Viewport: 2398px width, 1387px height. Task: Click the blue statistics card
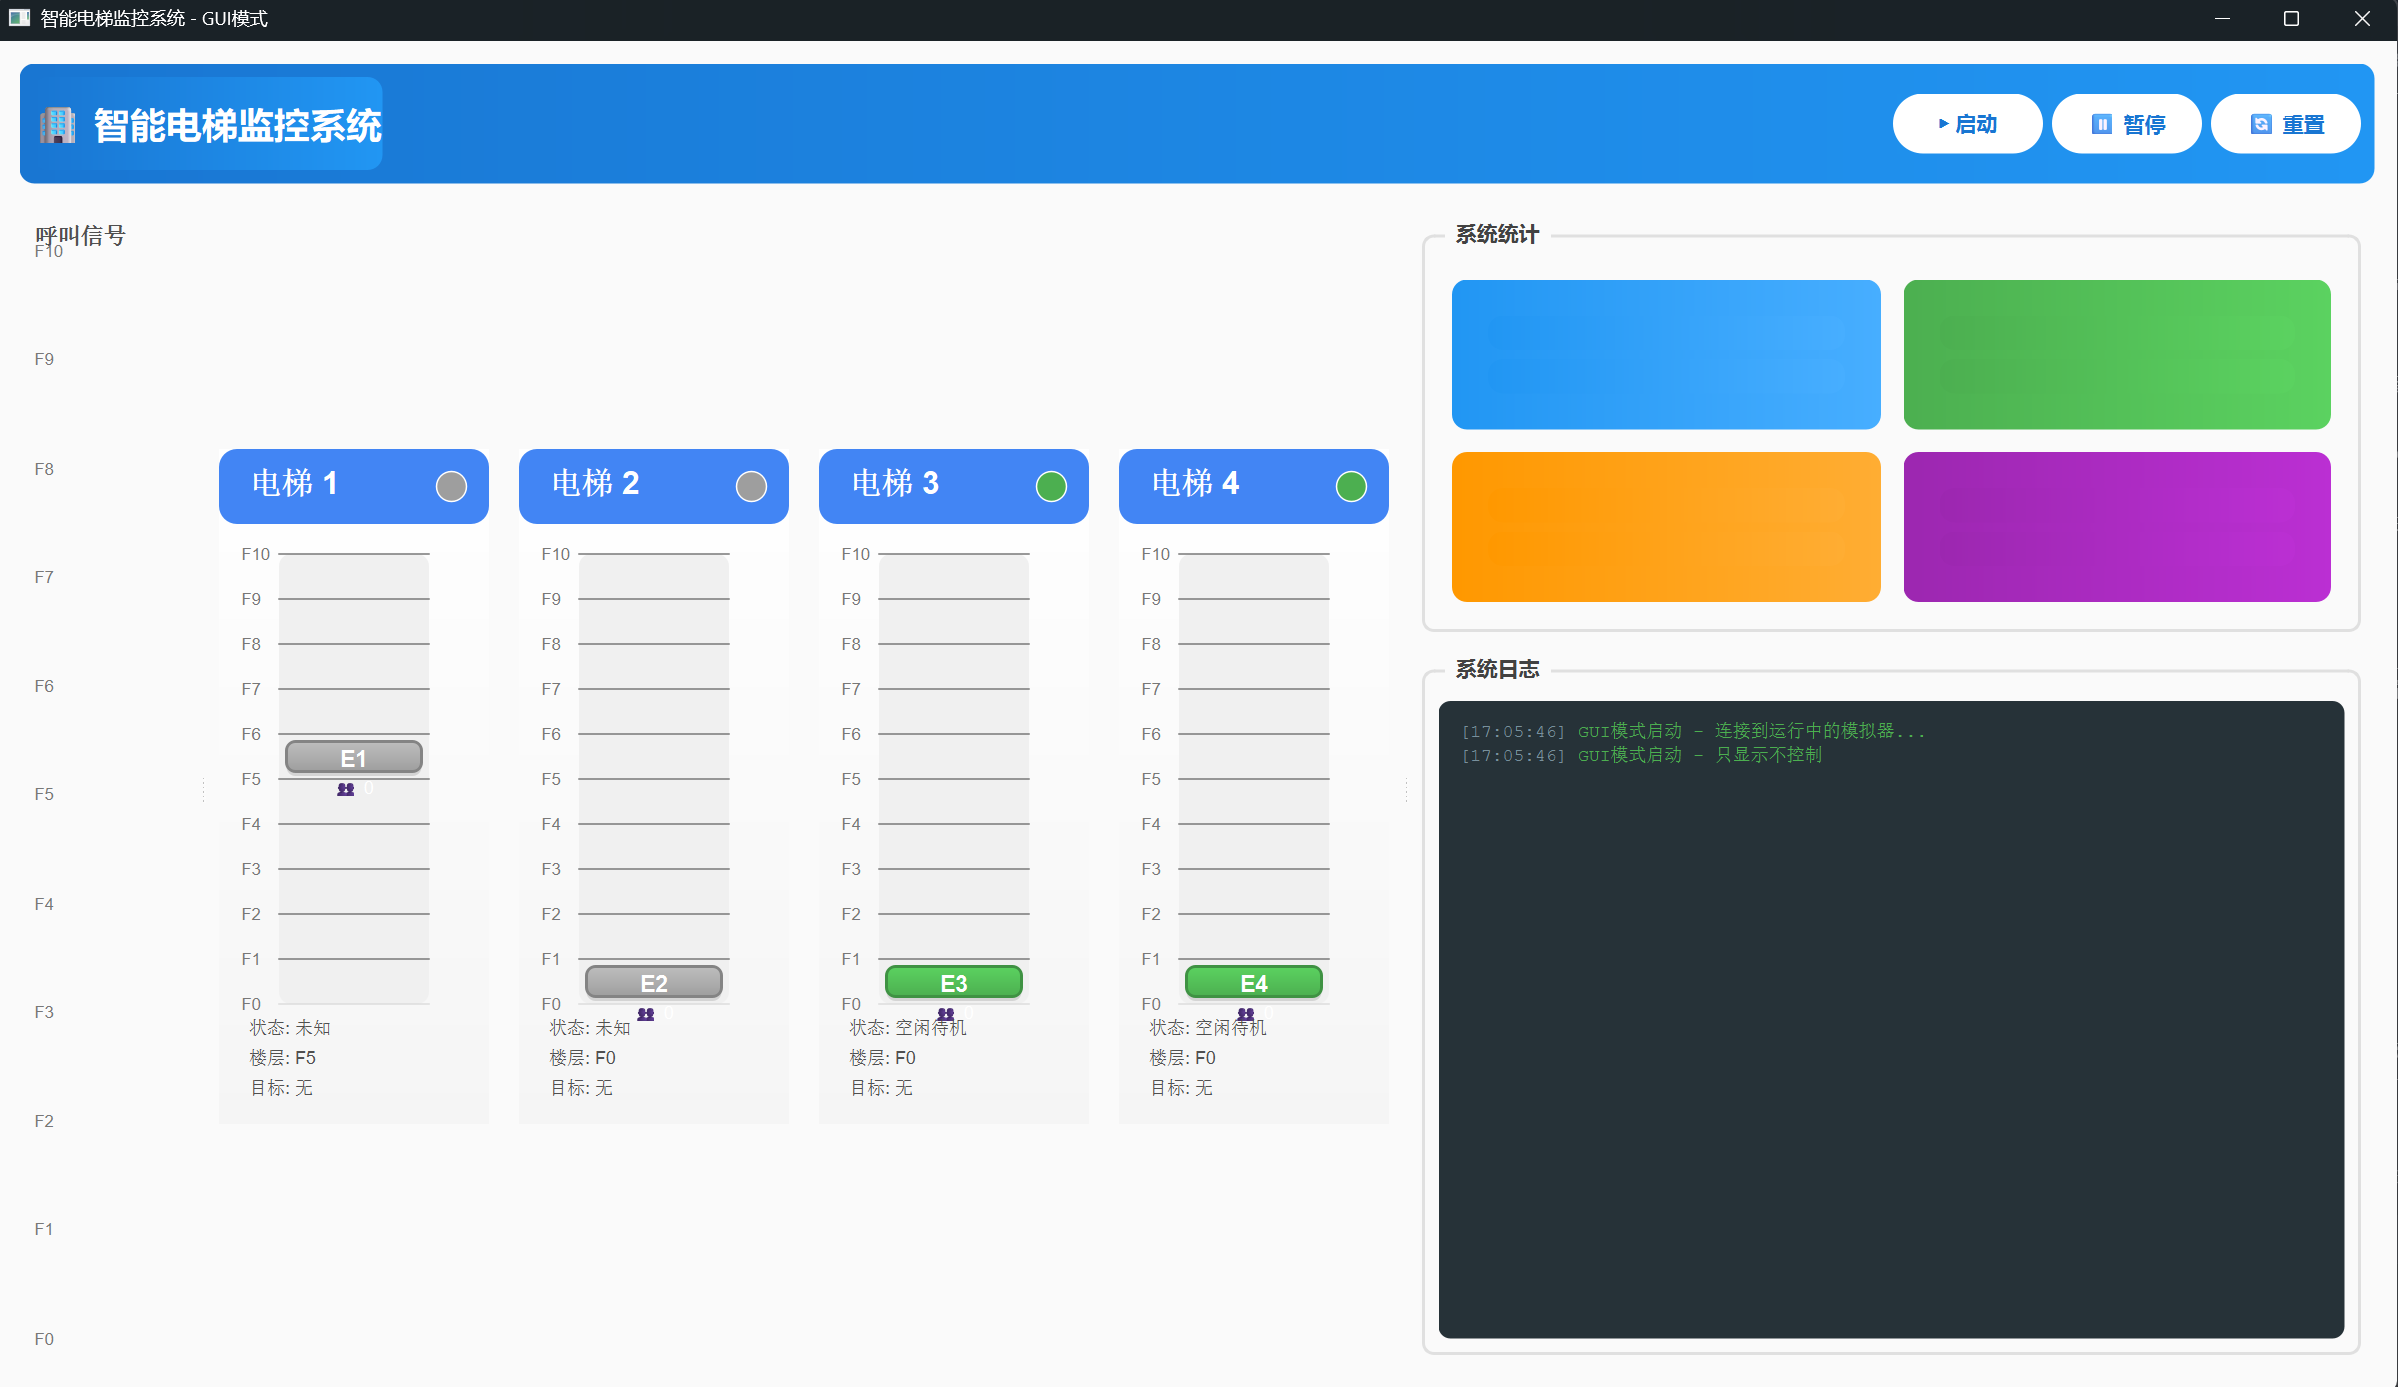pos(1665,355)
